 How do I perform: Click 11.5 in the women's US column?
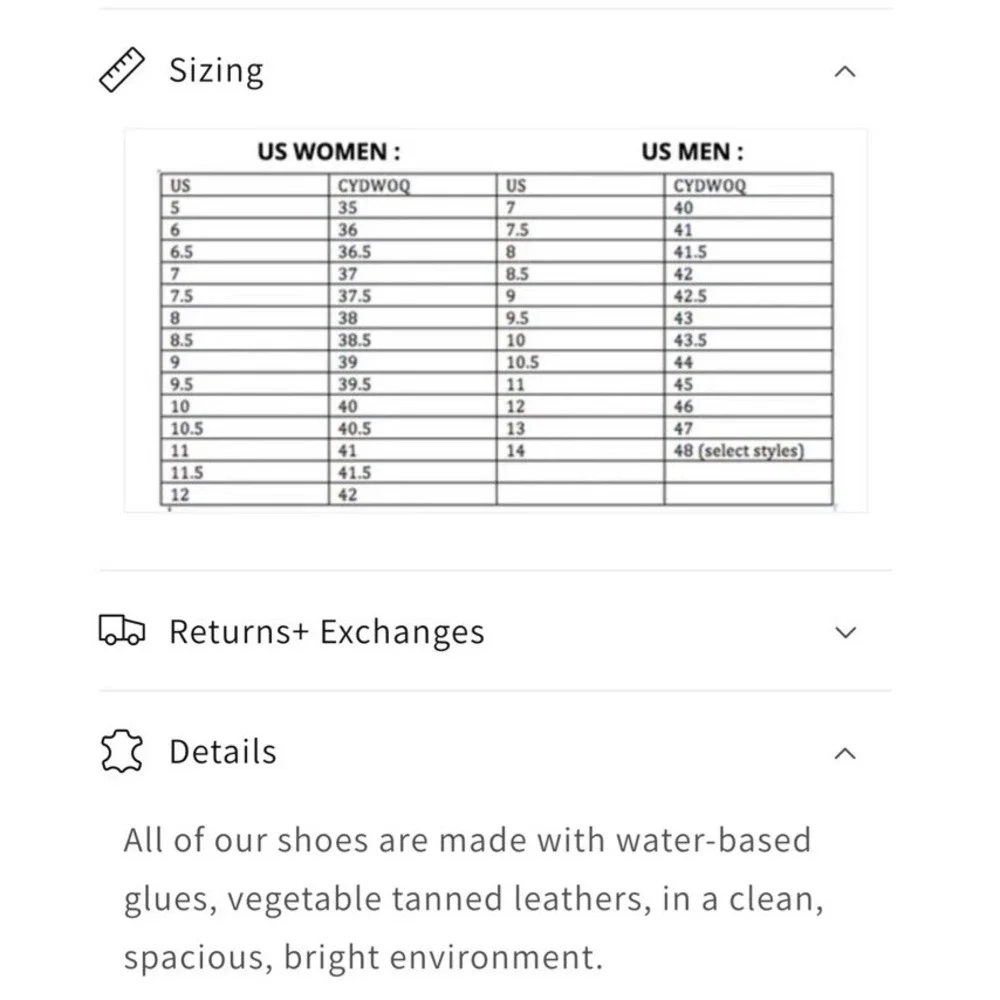[x=244, y=473]
